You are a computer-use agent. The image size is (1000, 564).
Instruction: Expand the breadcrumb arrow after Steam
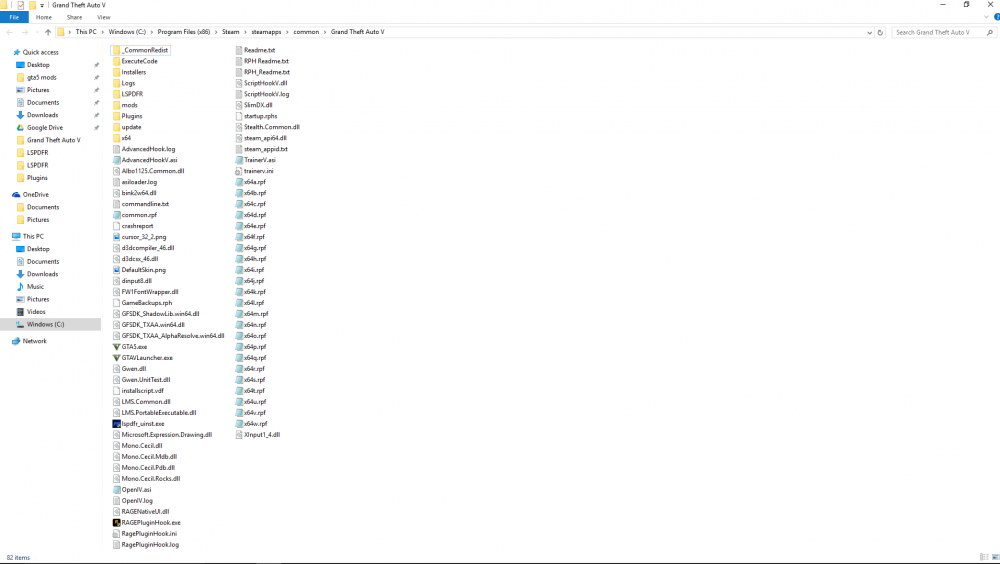click(246, 32)
